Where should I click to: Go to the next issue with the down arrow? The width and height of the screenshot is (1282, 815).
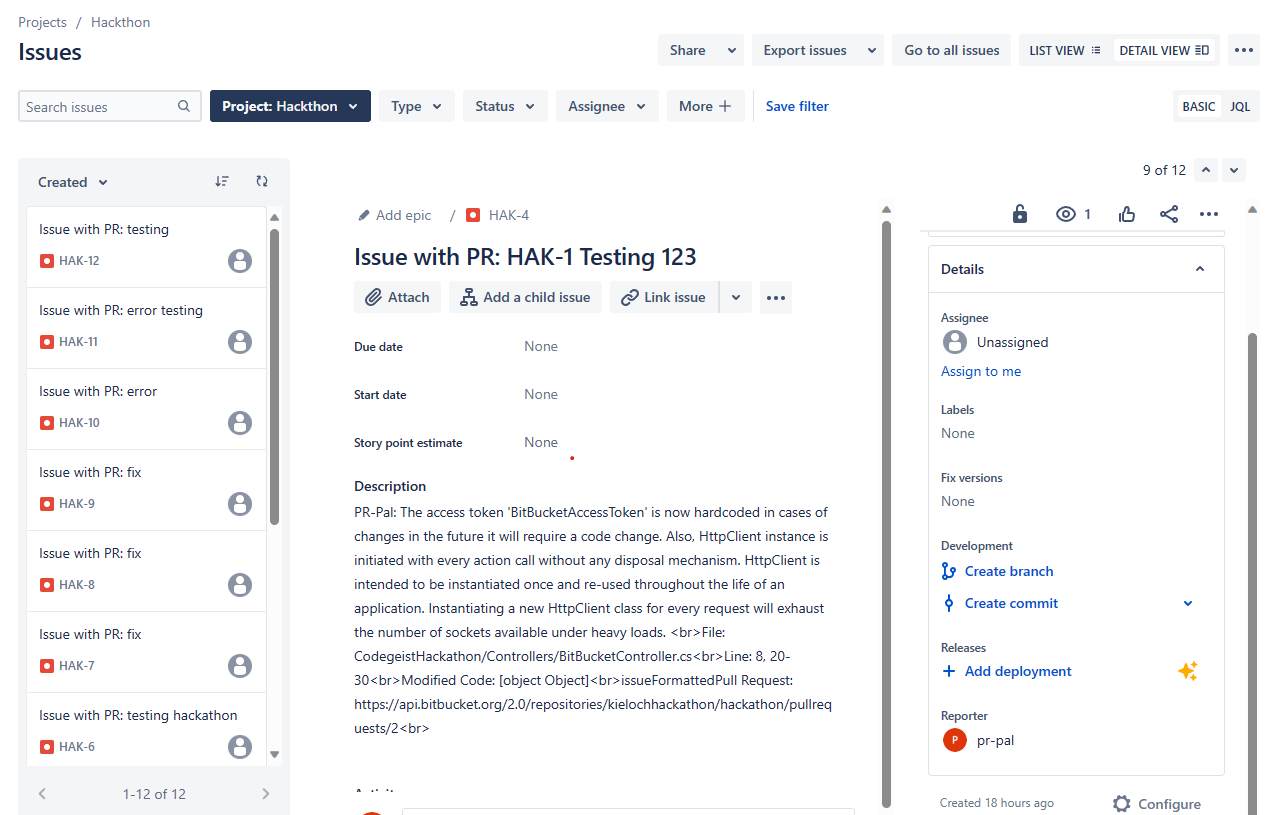click(x=1234, y=170)
